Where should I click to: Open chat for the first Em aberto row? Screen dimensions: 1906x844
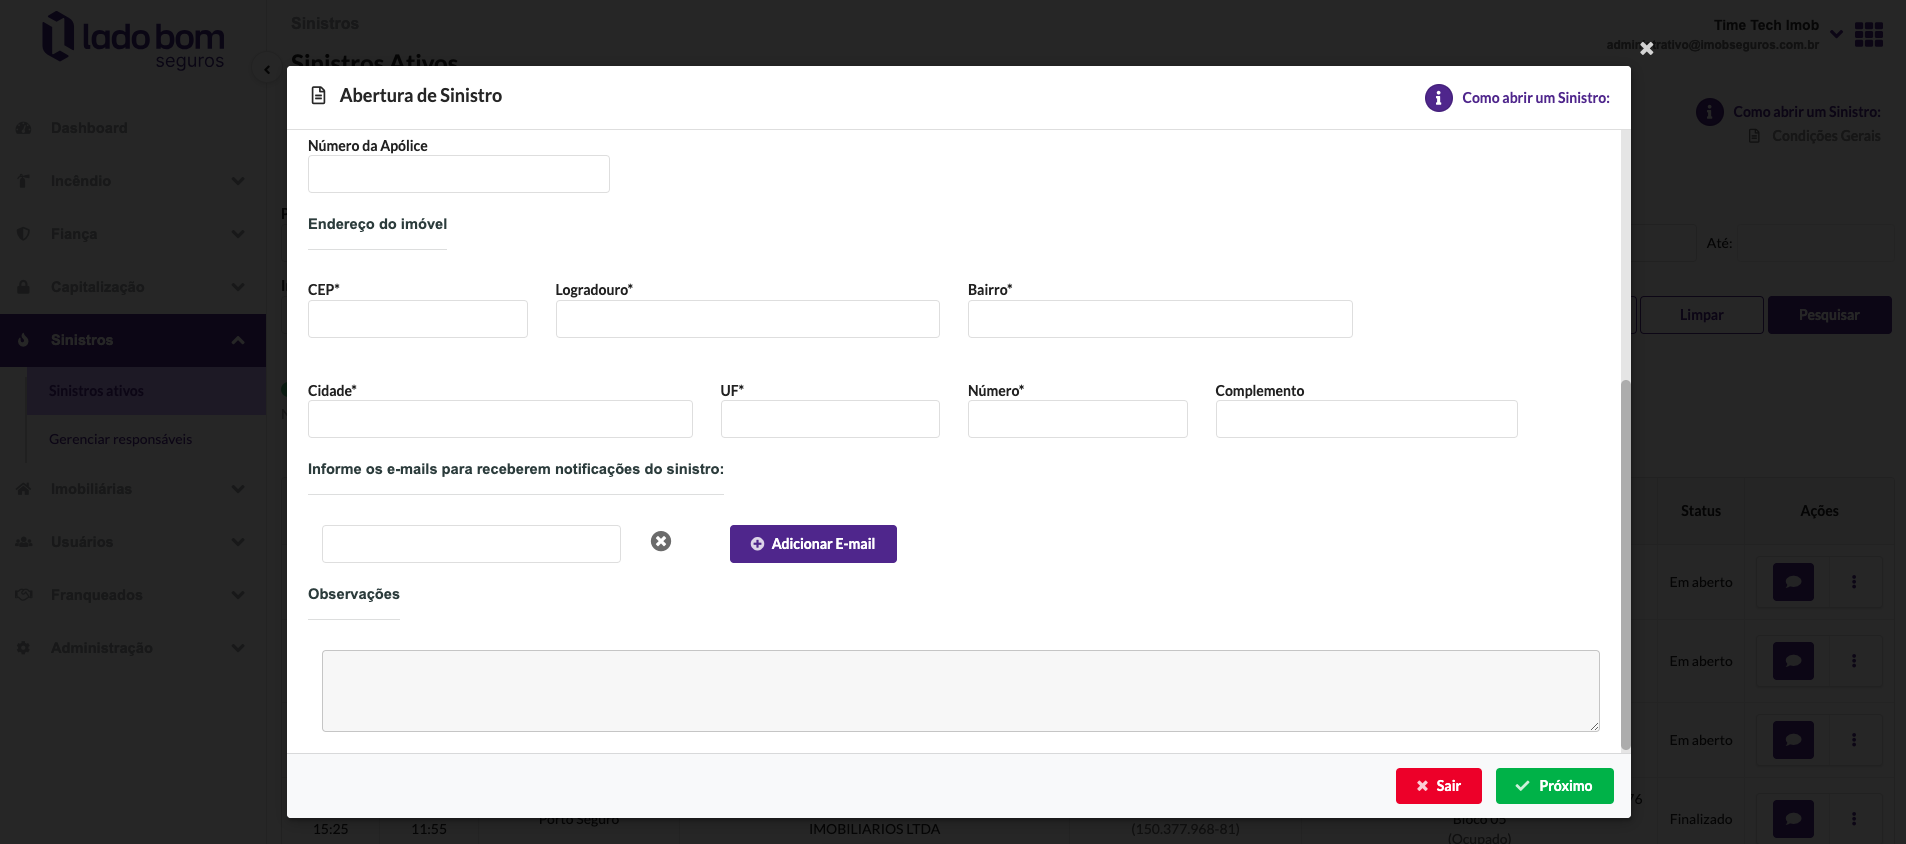click(1793, 582)
